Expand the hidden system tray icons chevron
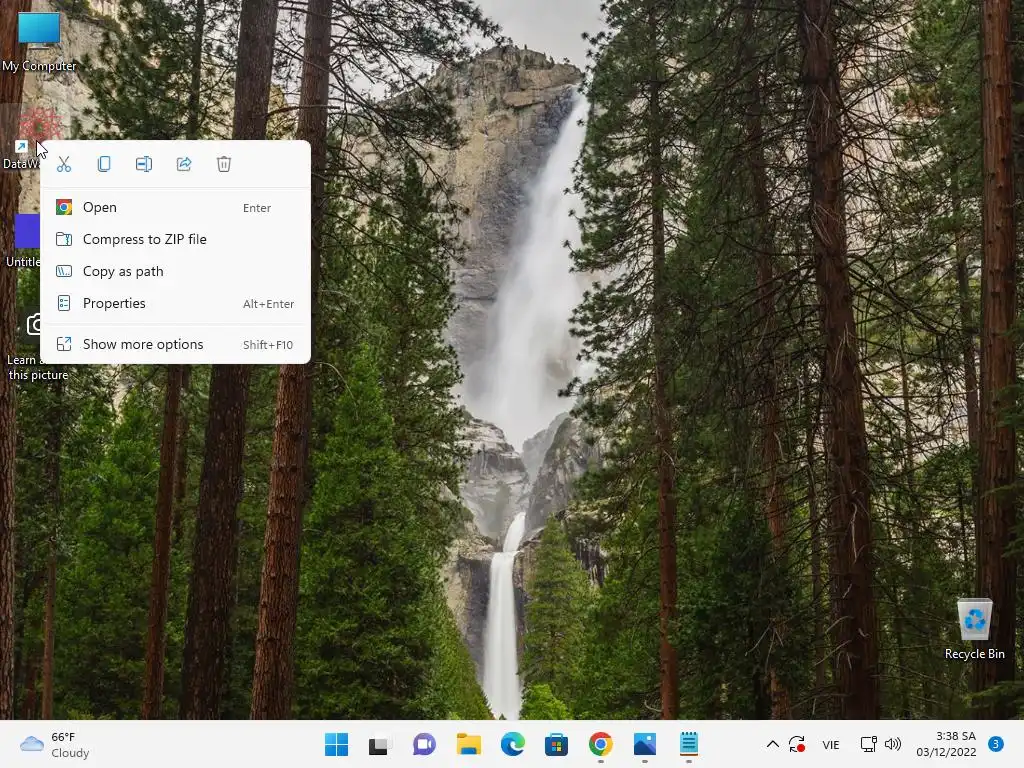 [x=773, y=744]
